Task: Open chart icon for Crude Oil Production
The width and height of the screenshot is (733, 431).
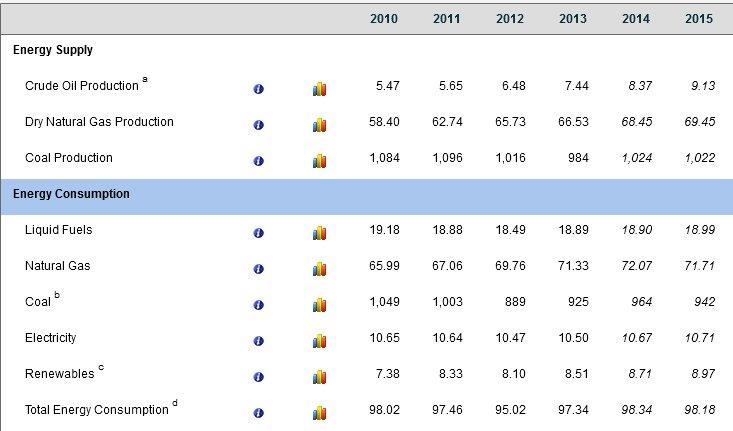Action: 319,89
